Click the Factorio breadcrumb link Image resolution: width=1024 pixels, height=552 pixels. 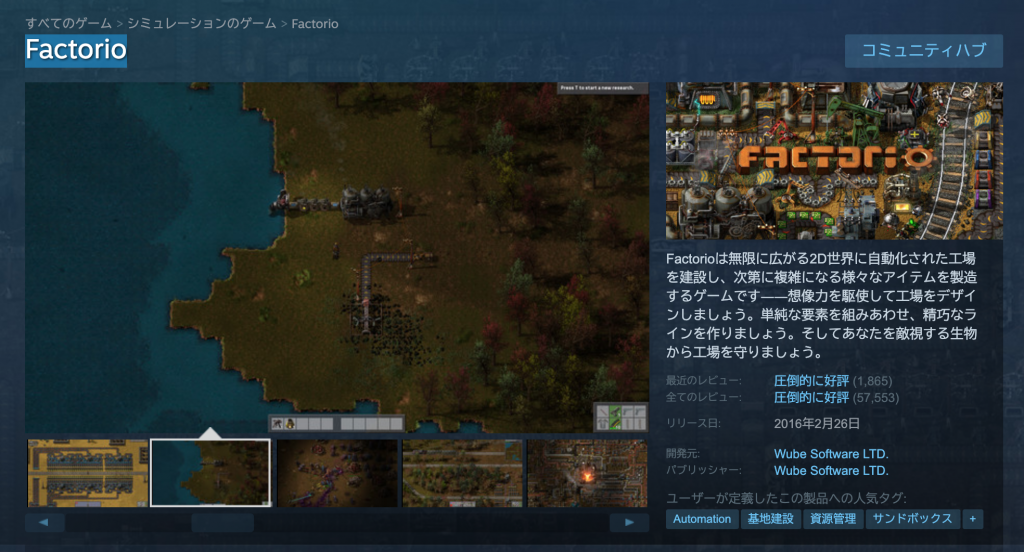click(315, 24)
